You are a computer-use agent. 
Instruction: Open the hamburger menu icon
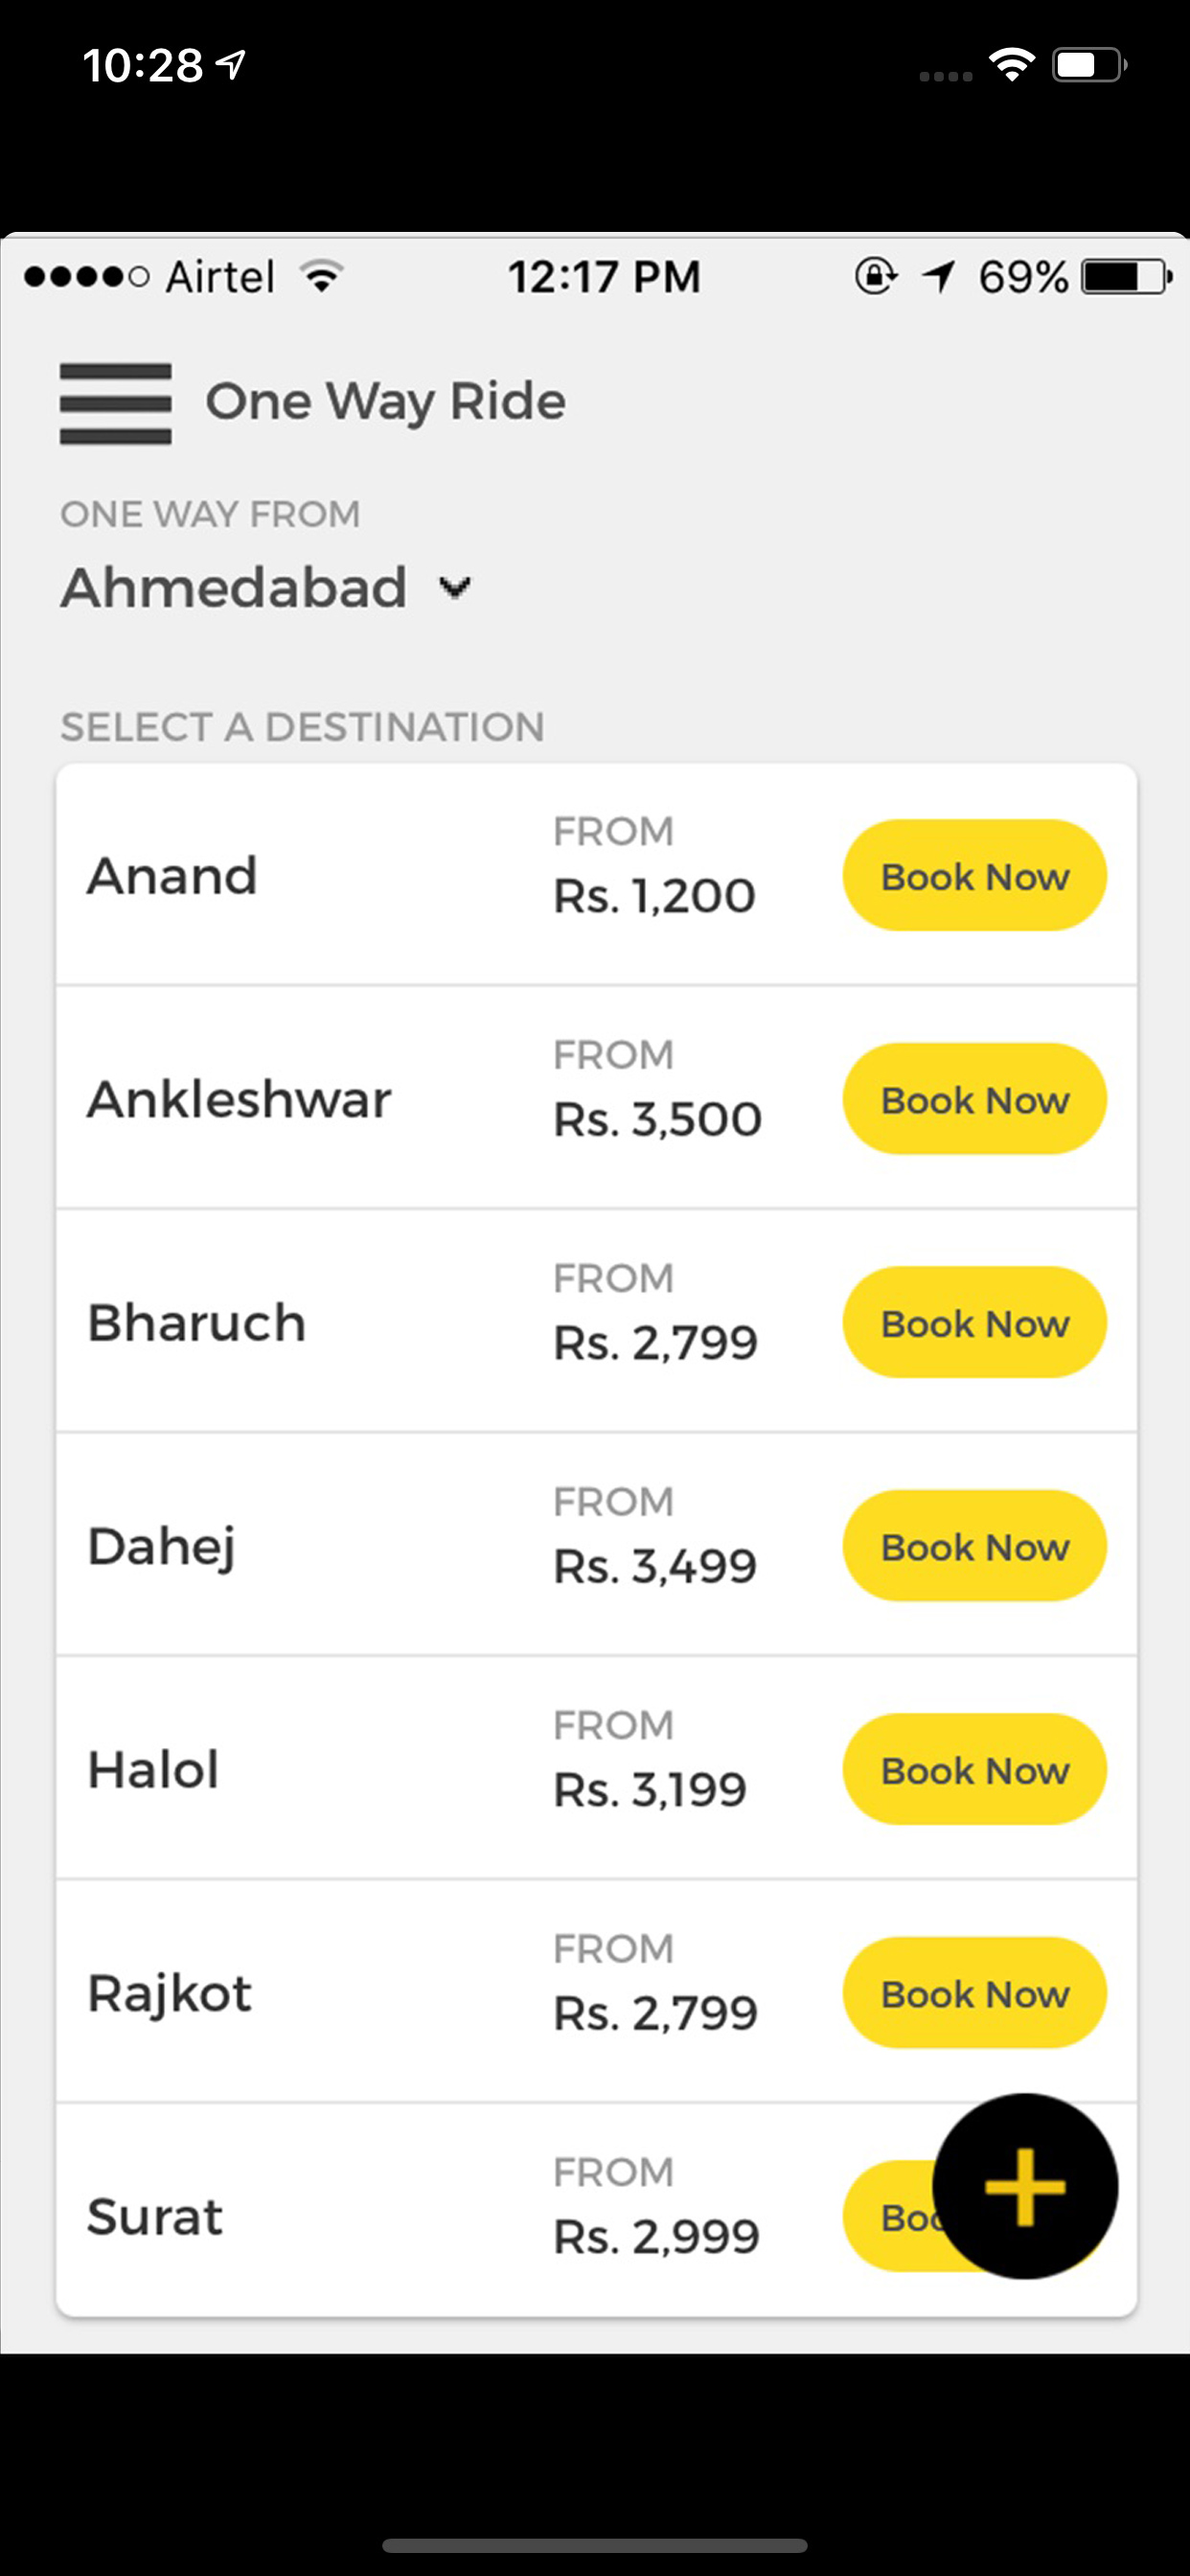click(115, 403)
